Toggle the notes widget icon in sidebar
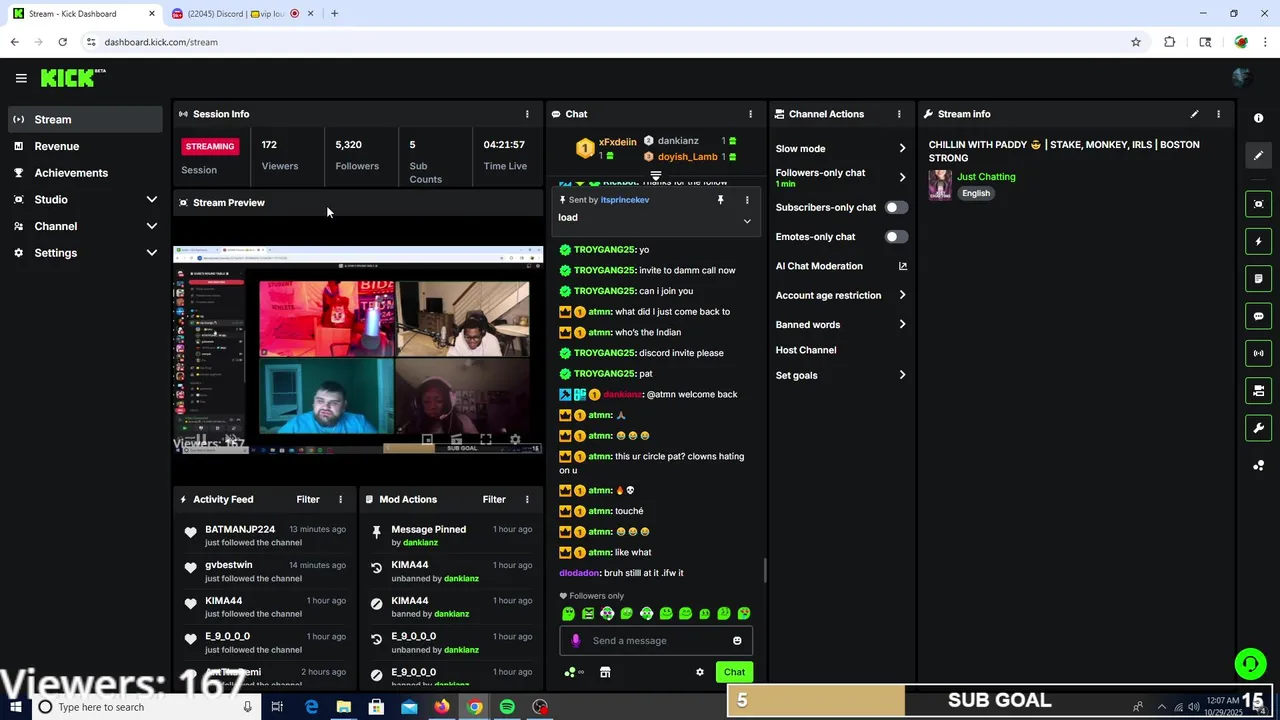The width and height of the screenshot is (1280, 720). 1258,278
